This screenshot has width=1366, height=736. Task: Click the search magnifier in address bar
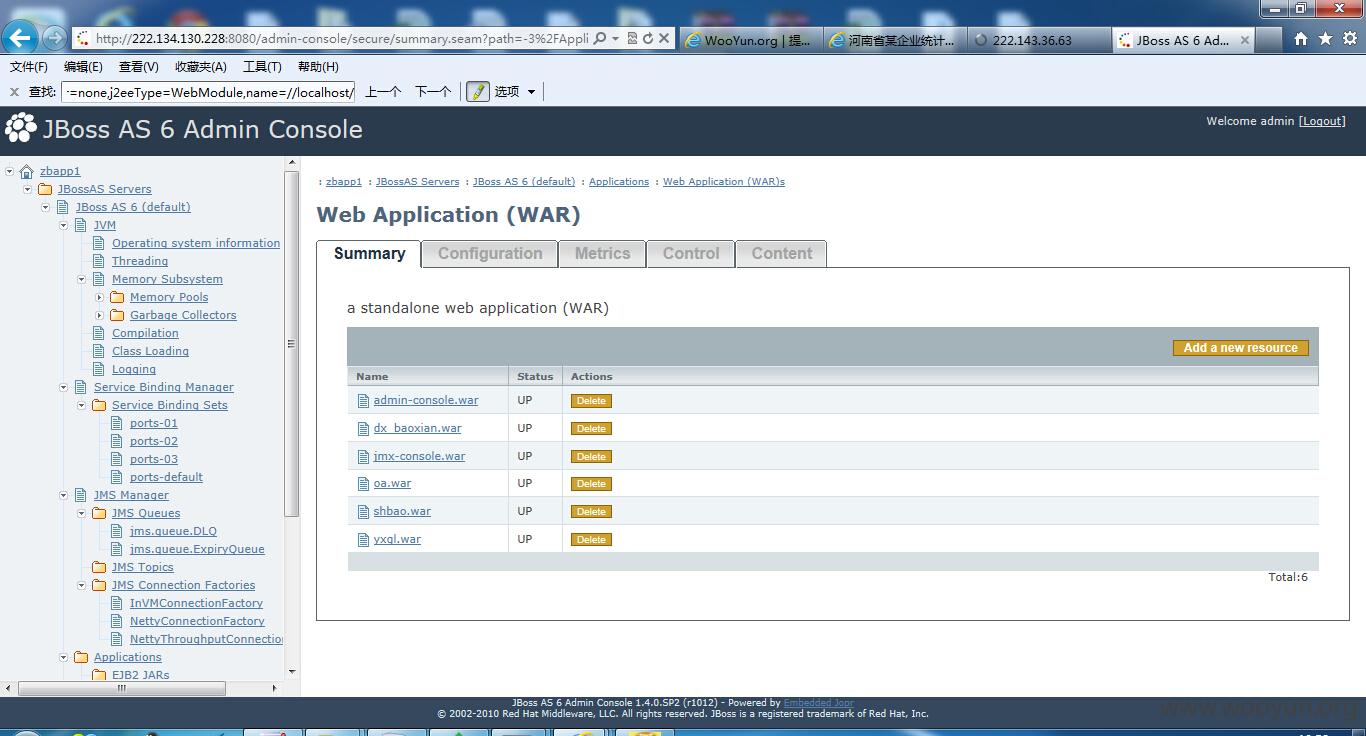599,39
